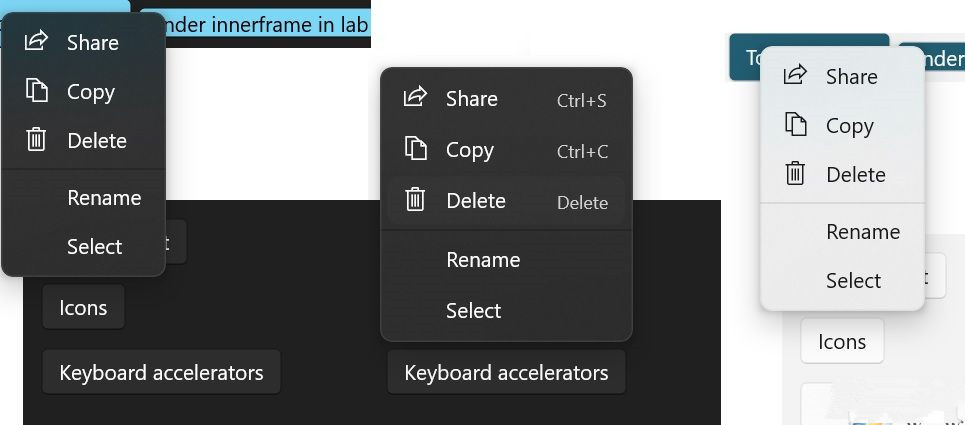Choose Rename in the light-themed menu
965x425 pixels.
click(x=862, y=232)
